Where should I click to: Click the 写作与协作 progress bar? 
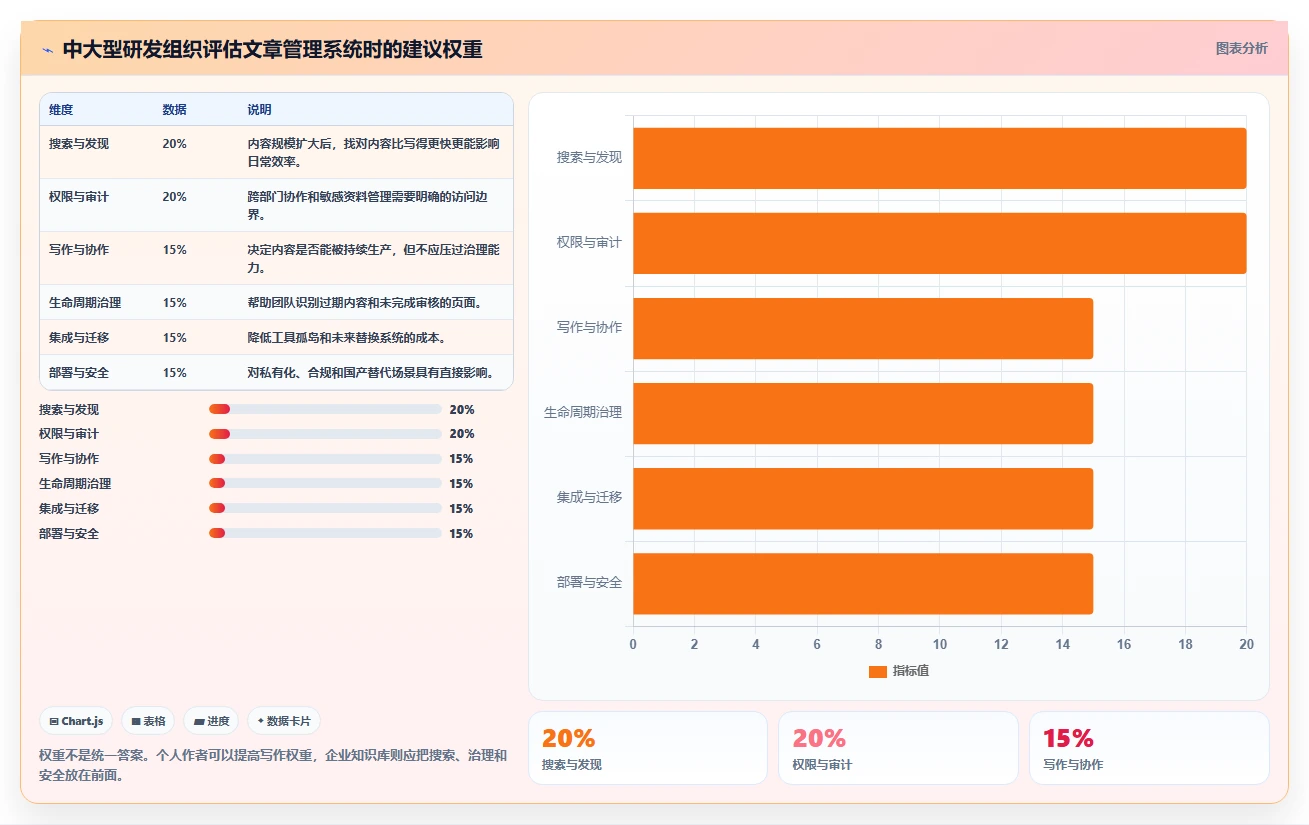[325, 459]
